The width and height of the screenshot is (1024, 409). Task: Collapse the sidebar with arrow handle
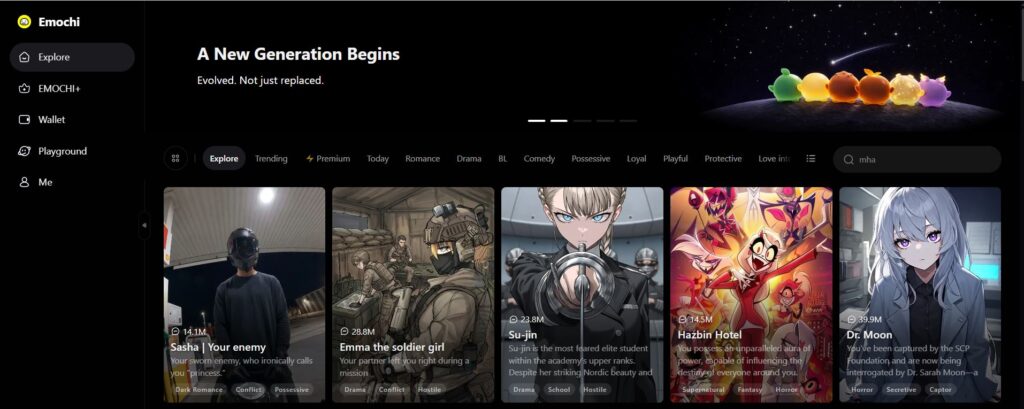click(144, 225)
